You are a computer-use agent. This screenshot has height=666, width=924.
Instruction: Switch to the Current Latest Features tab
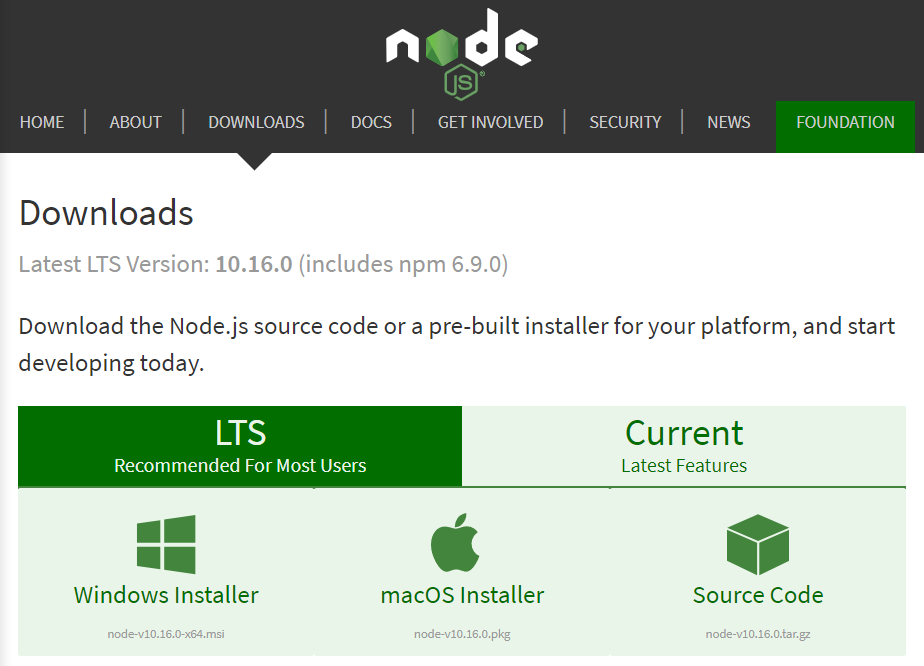(x=684, y=446)
